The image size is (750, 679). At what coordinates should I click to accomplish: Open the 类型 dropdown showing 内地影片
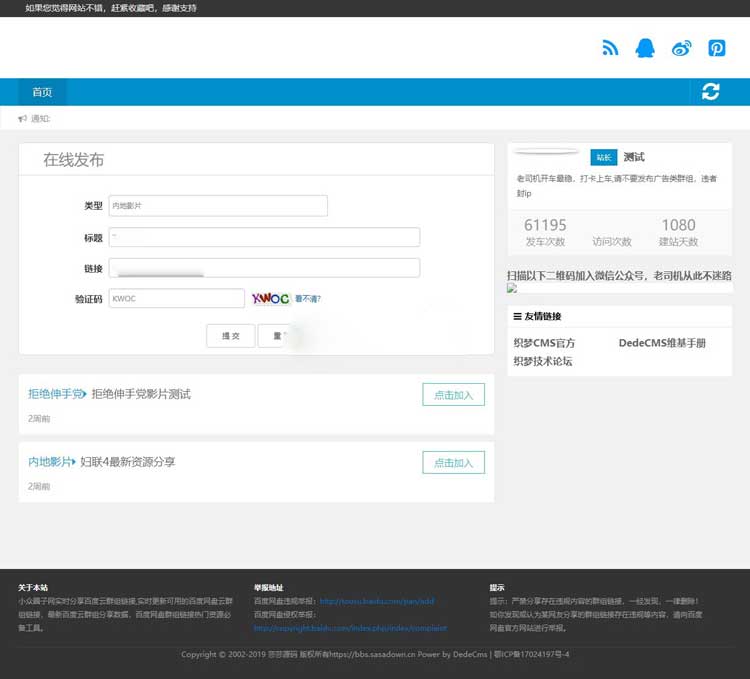217,205
